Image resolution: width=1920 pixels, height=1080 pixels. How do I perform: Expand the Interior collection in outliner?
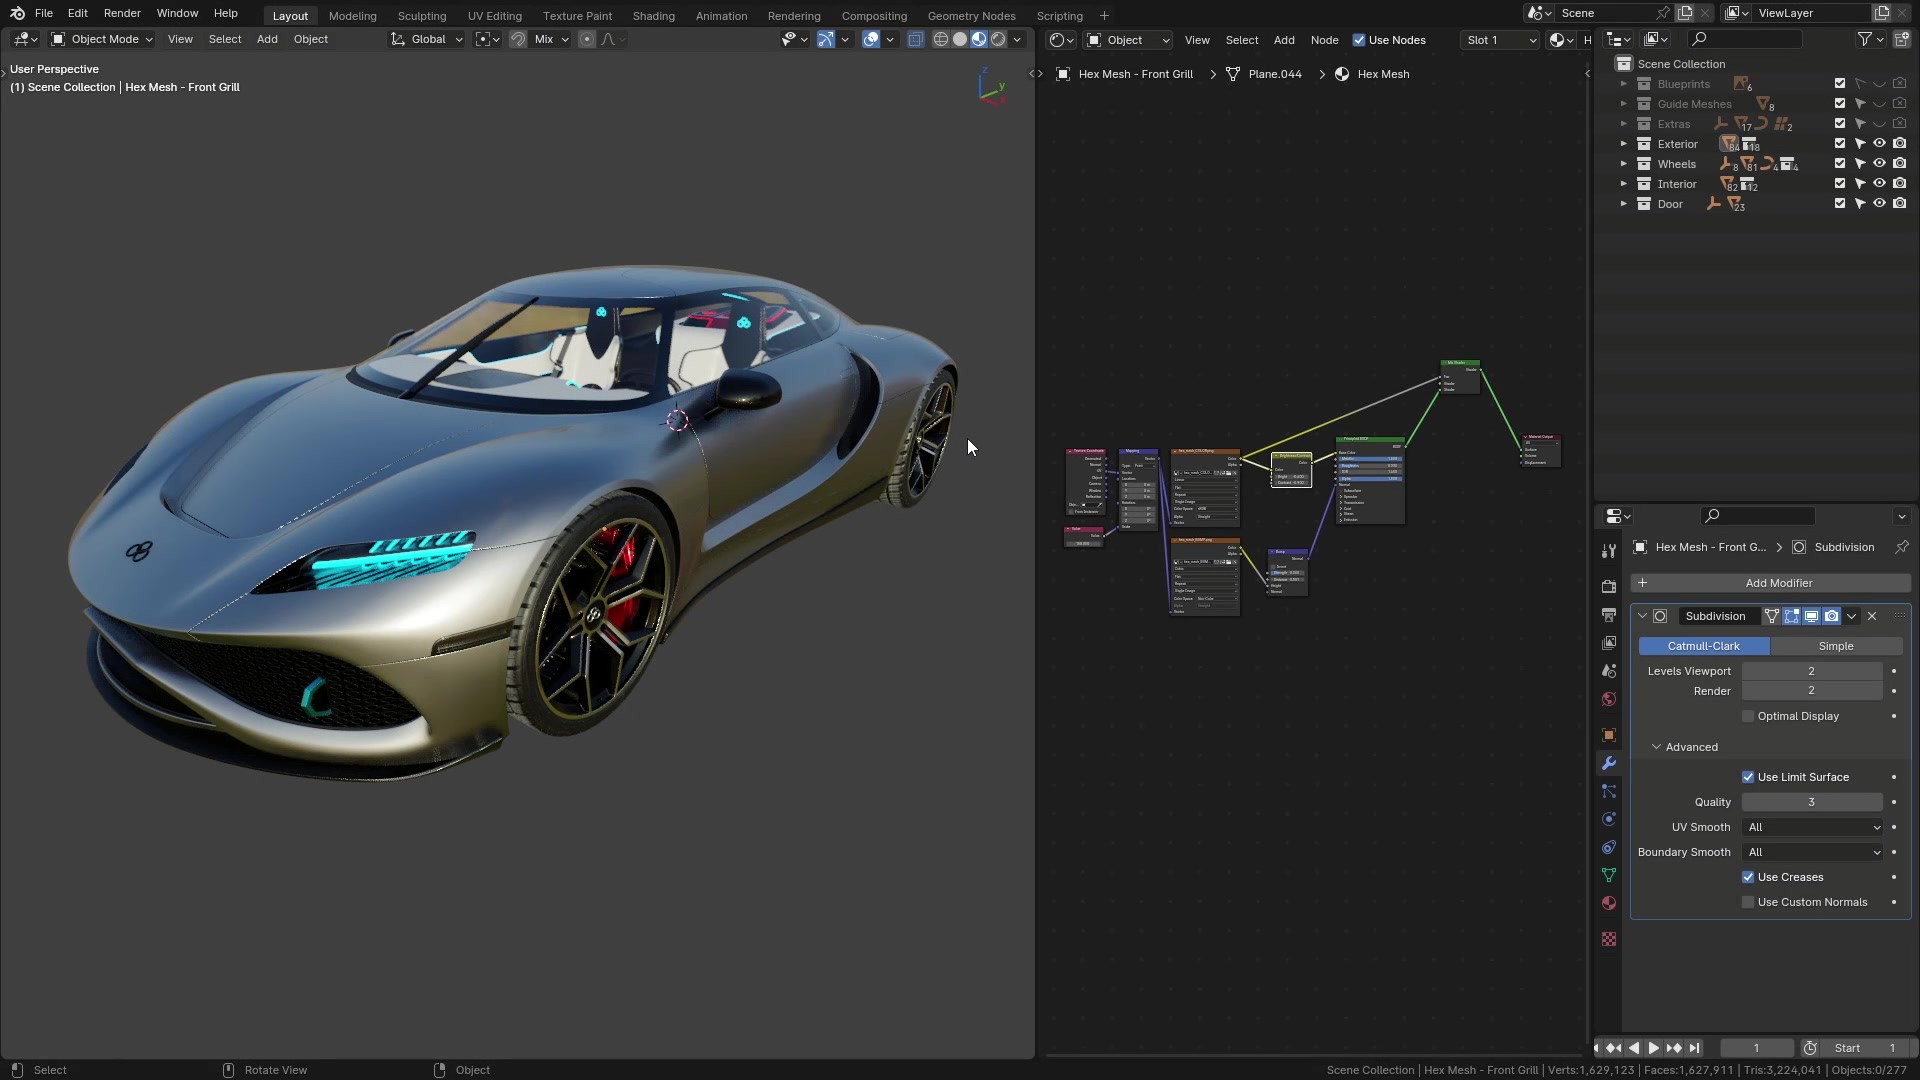[1623, 183]
